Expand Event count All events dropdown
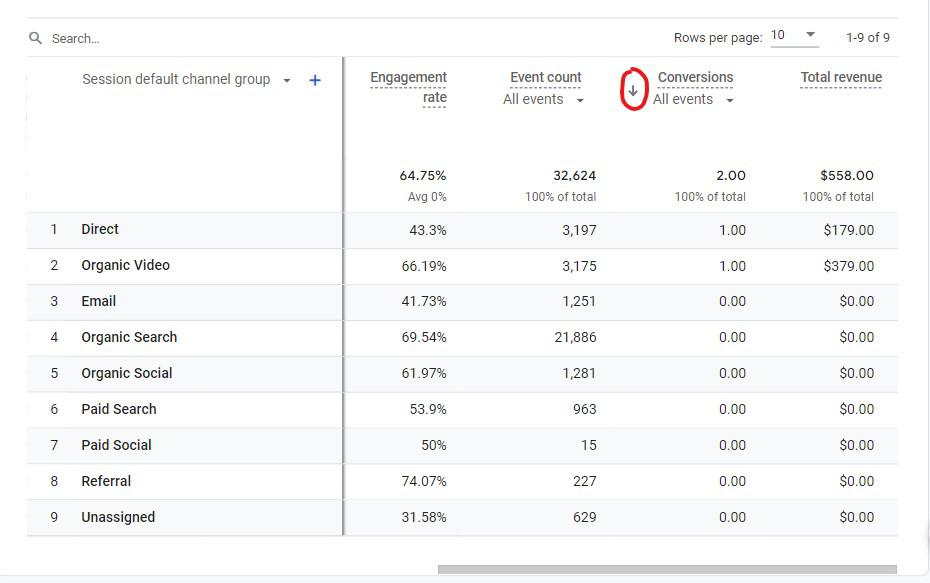930x583 pixels. pyautogui.click(x=544, y=100)
